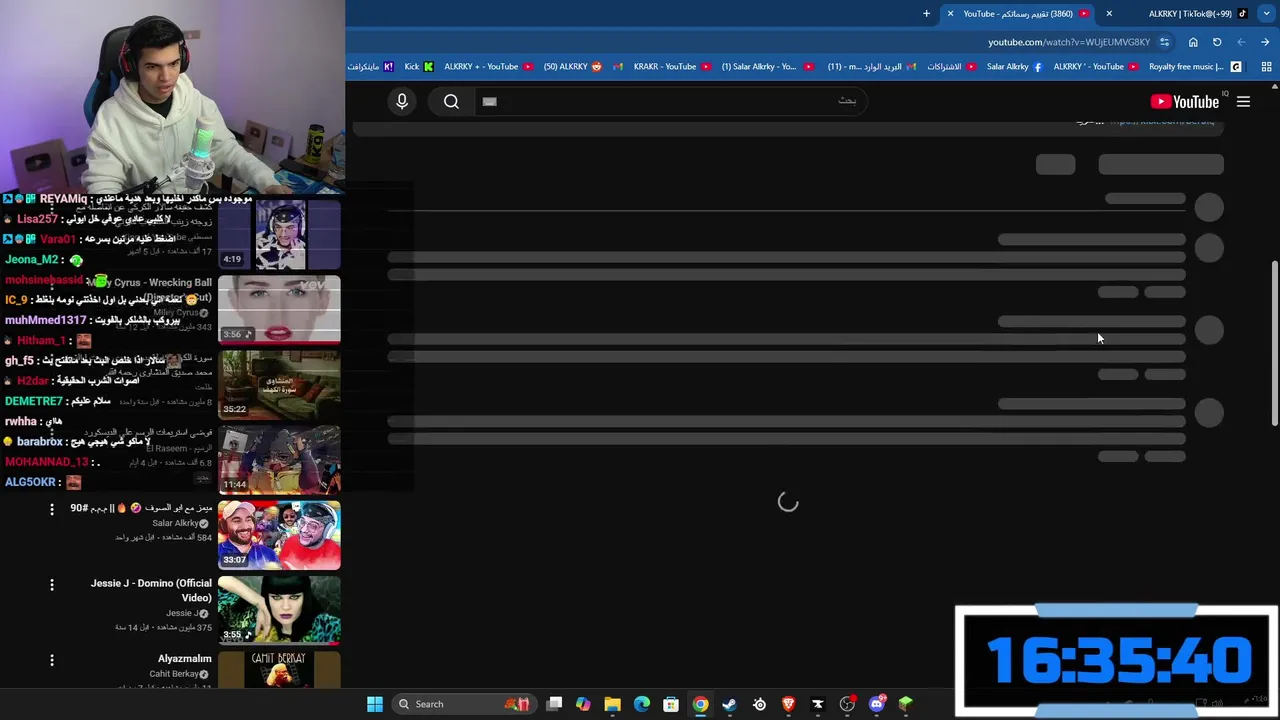Open the site settings tune icon
1280x720 pixels.
(x=1164, y=42)
